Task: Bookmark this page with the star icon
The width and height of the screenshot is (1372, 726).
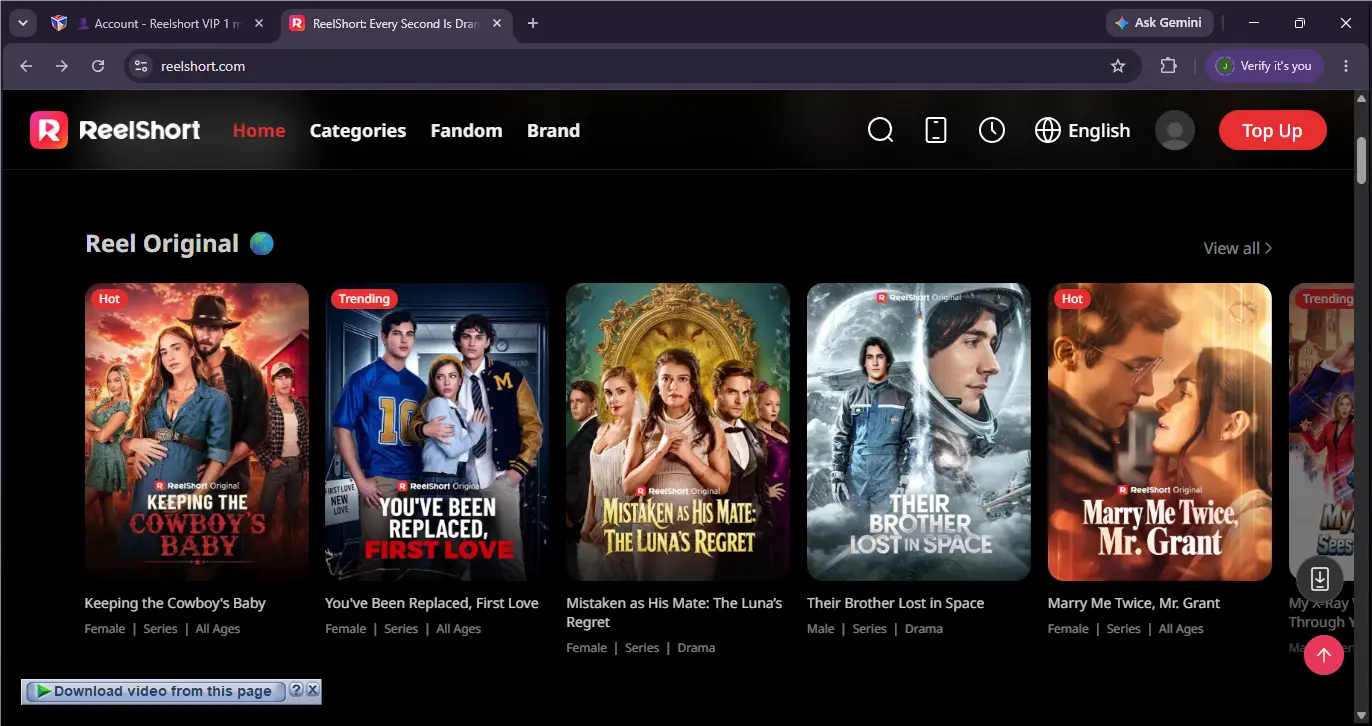Action: coord(1118,66)
